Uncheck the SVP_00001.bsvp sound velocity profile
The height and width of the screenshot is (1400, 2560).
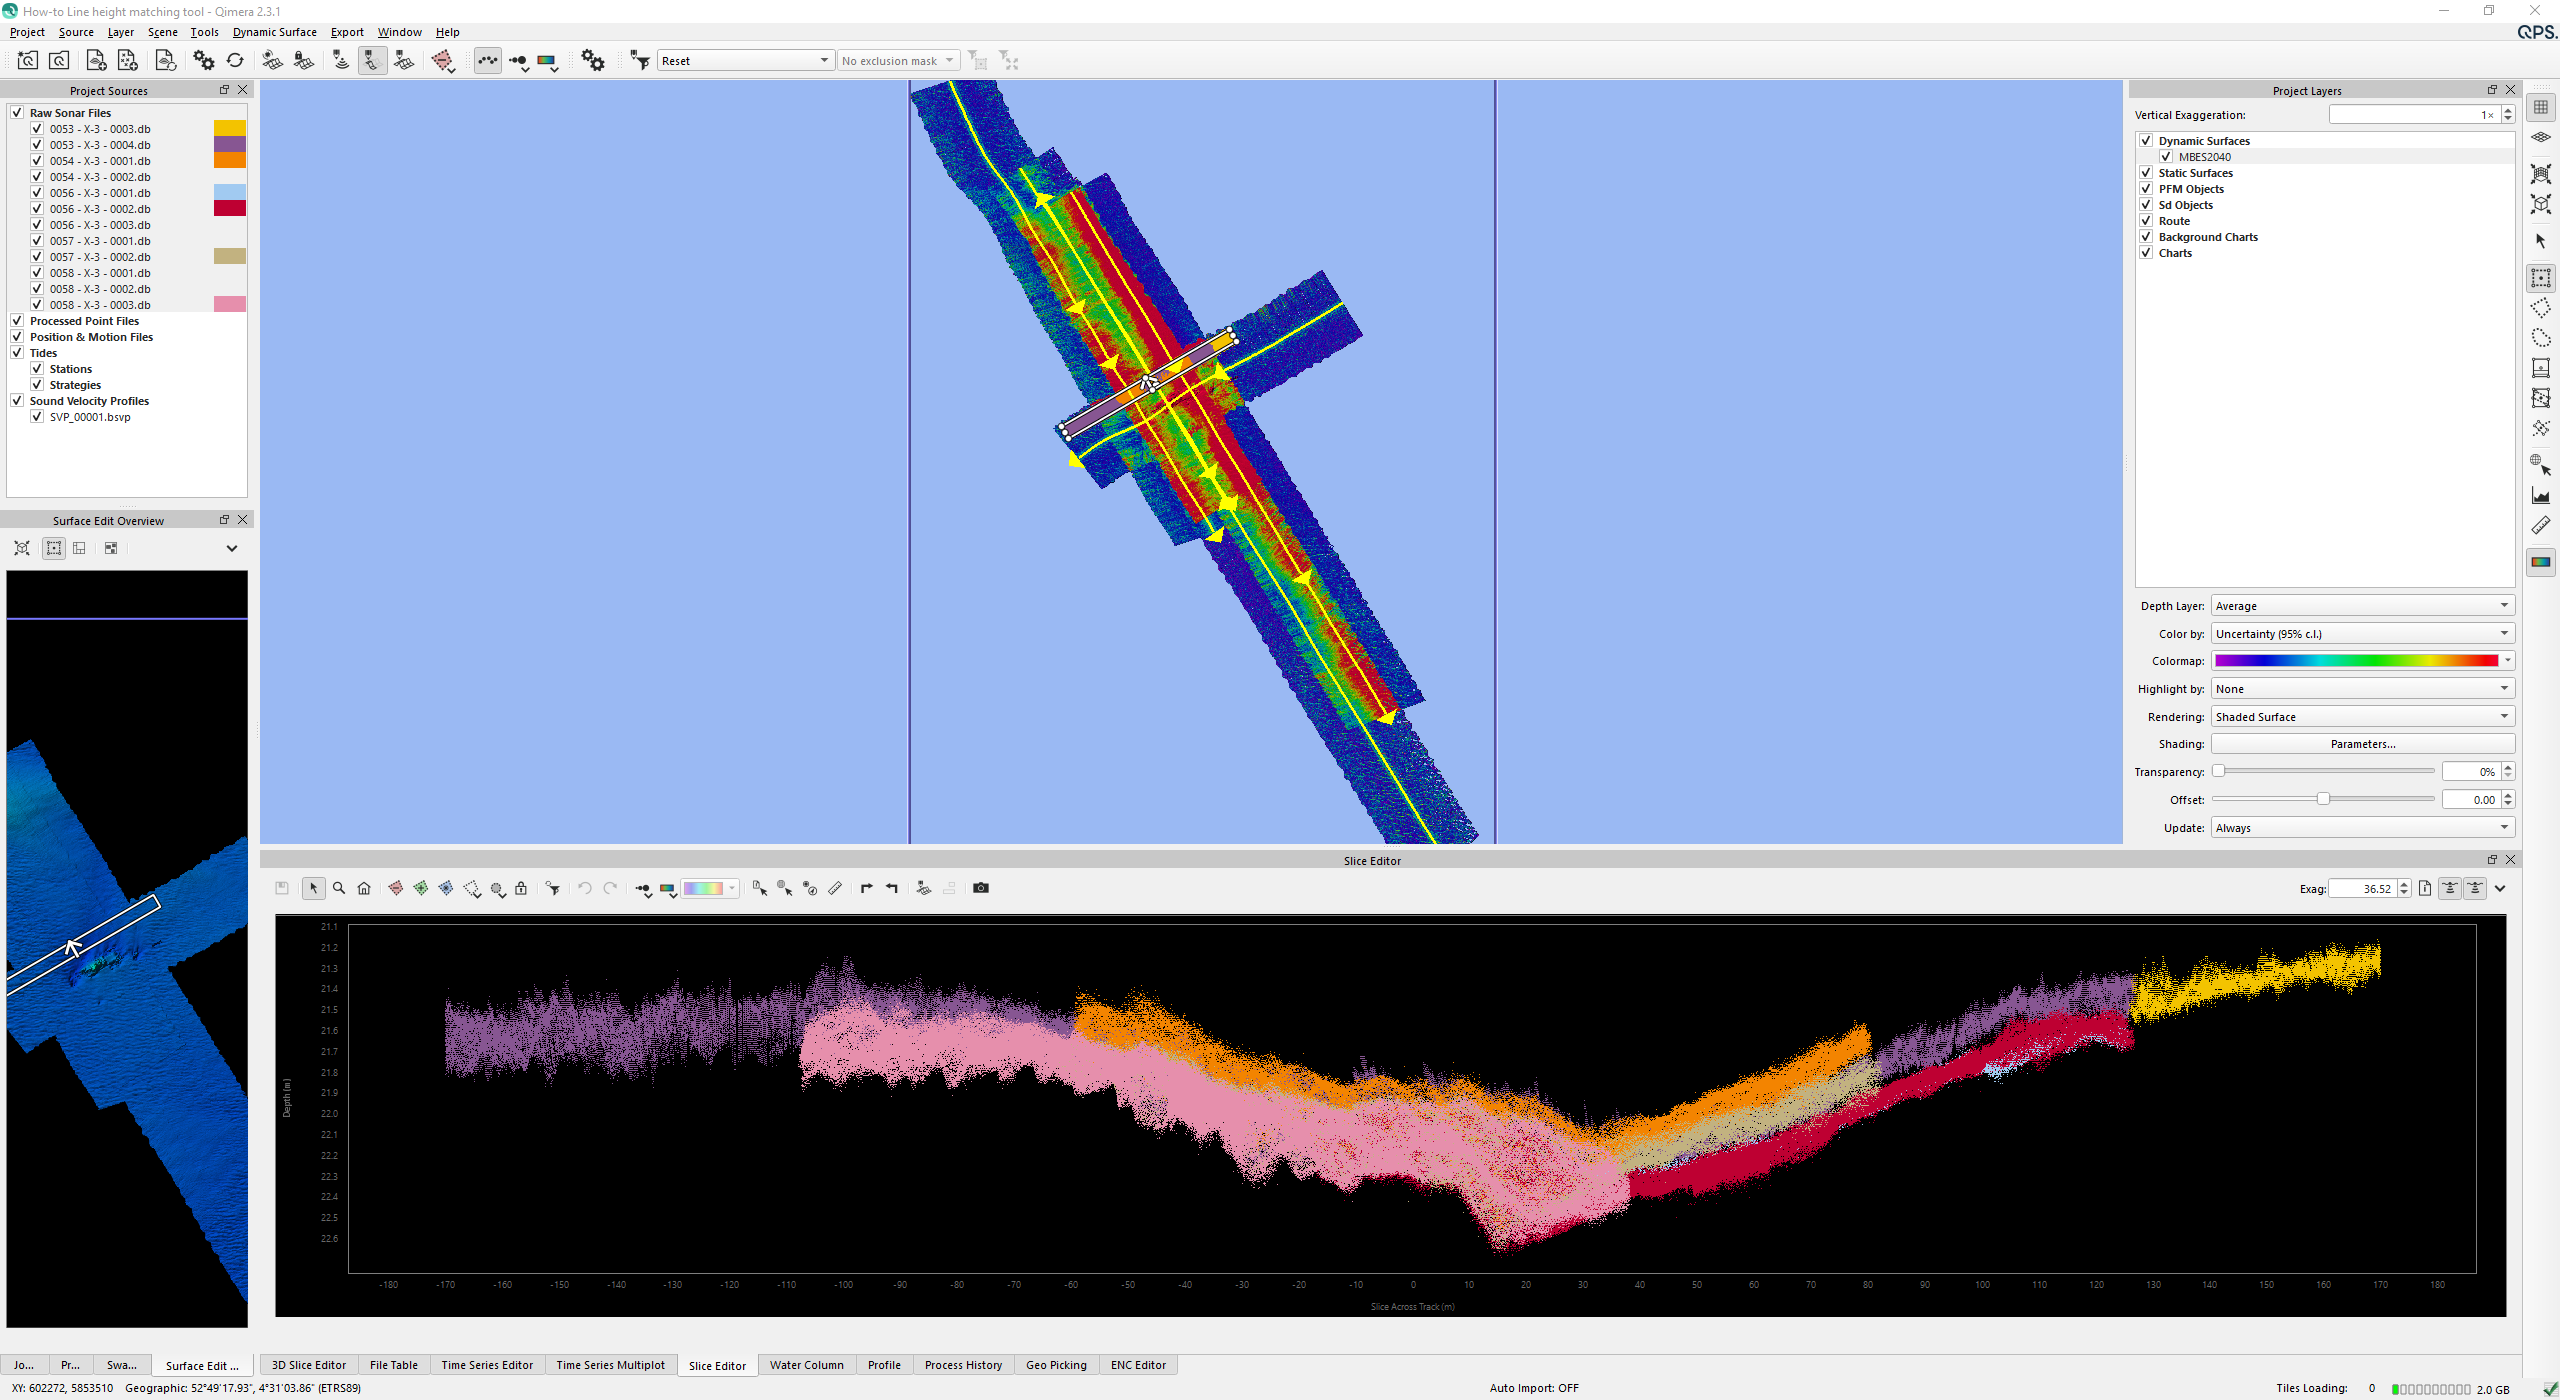point(37,417)
